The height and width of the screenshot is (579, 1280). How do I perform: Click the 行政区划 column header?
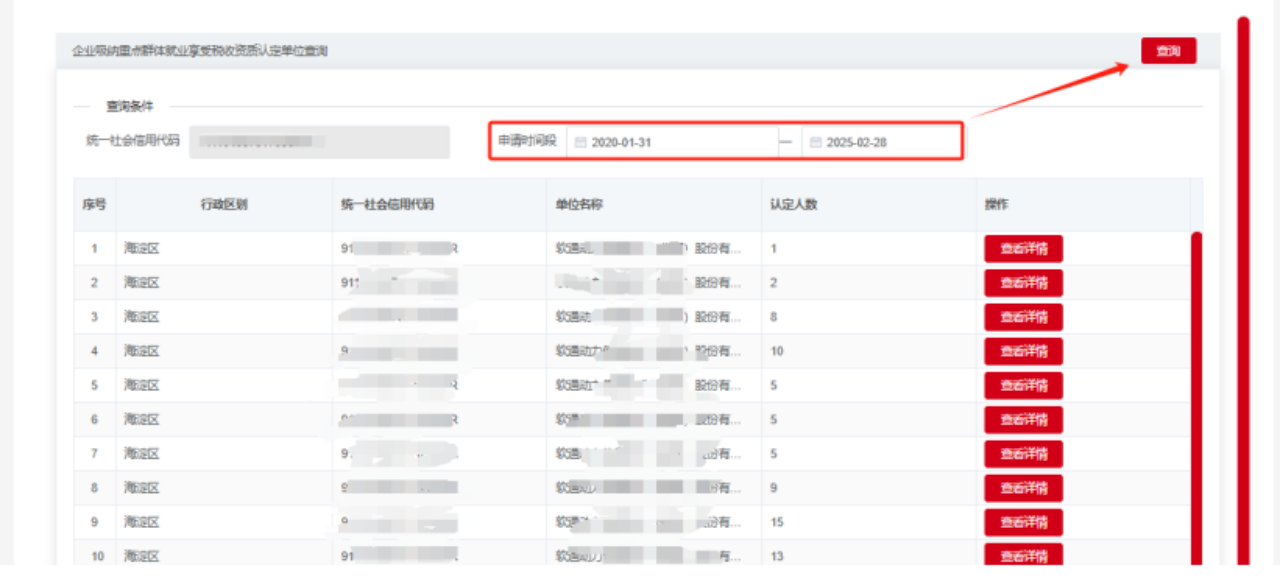224,205
